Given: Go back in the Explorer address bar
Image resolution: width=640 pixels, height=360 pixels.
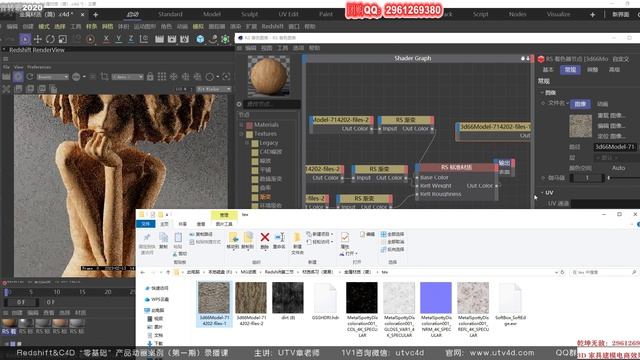Looking at the screenshot, I should pyautogui.click(x=142, y=272).
